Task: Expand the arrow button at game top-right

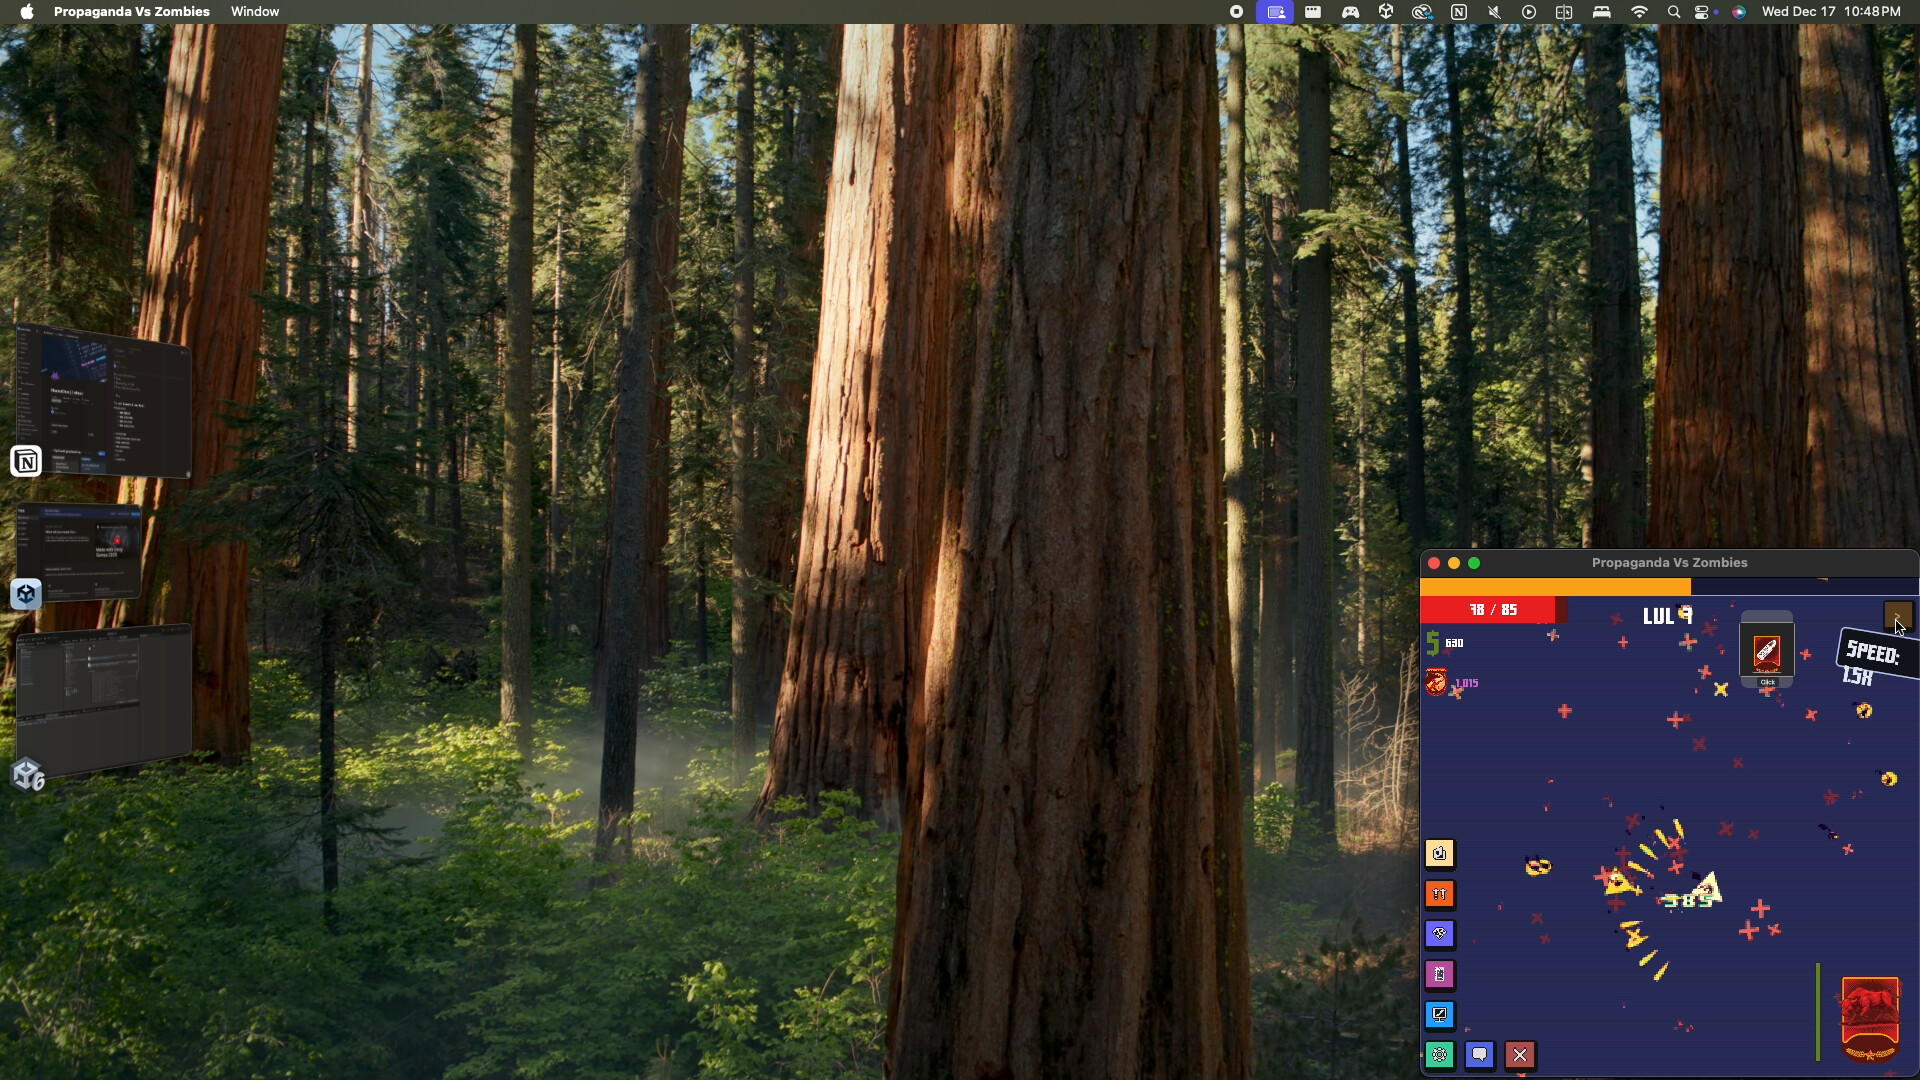Action: click(x=1899, y=616)
